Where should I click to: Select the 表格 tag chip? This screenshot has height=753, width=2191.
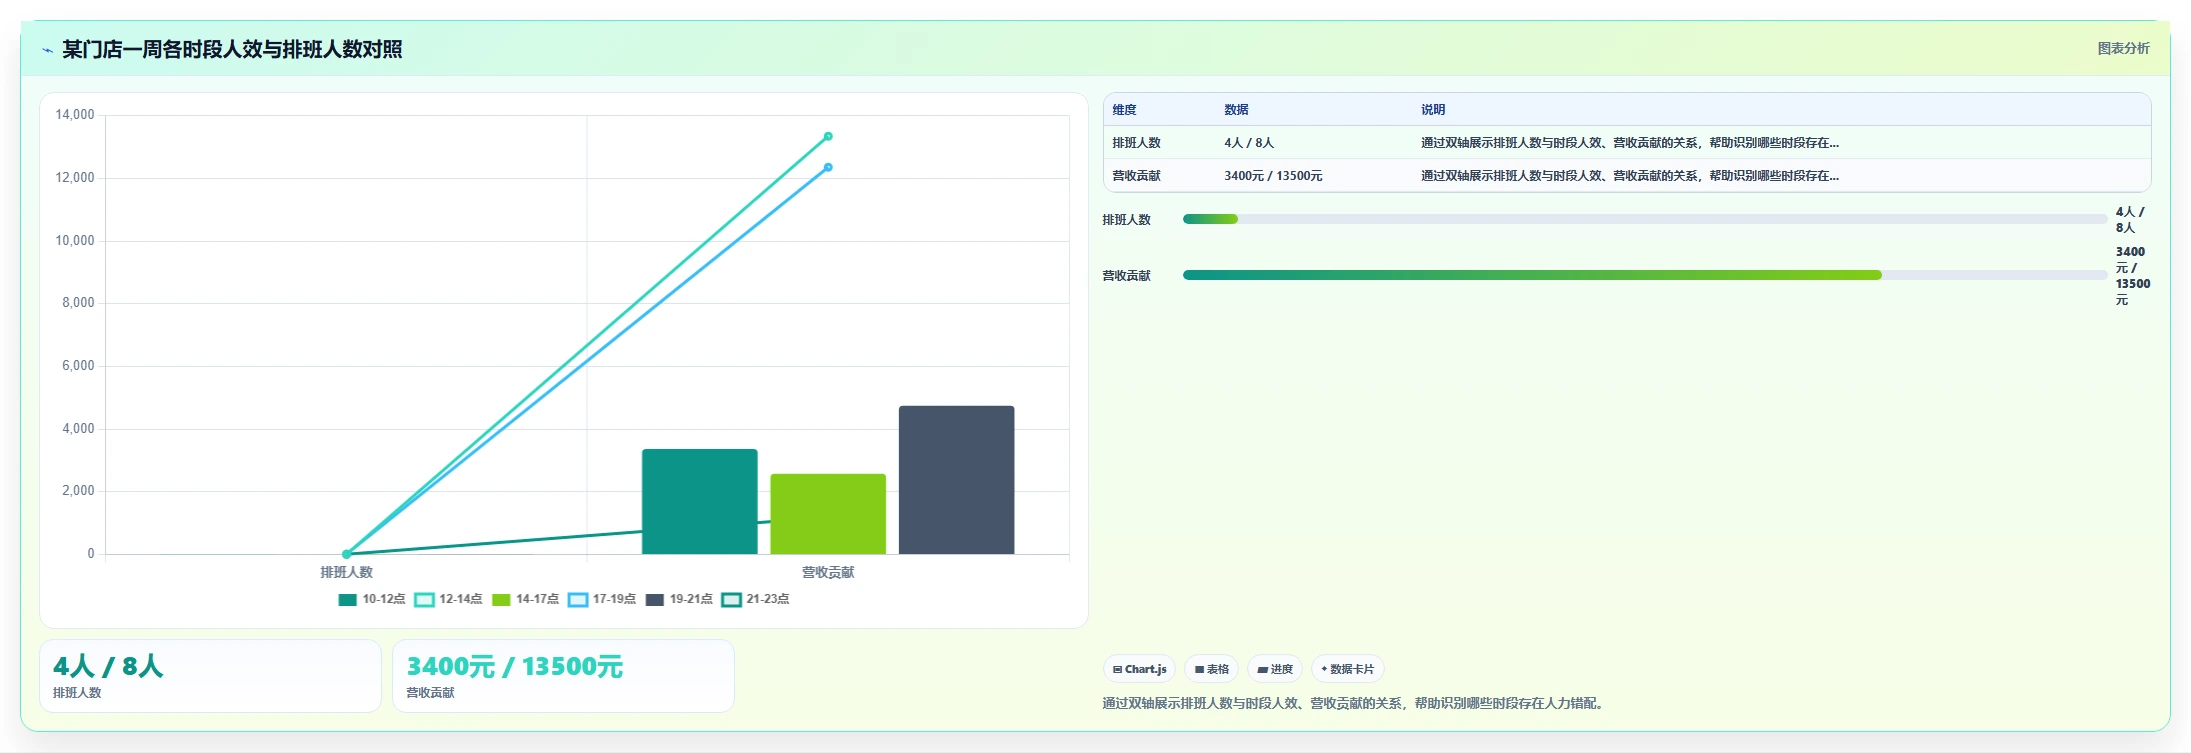point(1212,669)
